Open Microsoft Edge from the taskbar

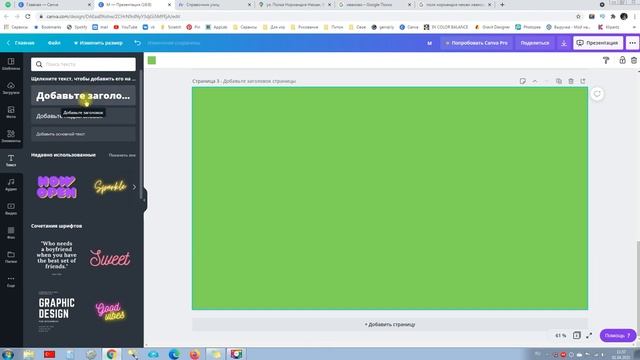(x=174, y=354)
